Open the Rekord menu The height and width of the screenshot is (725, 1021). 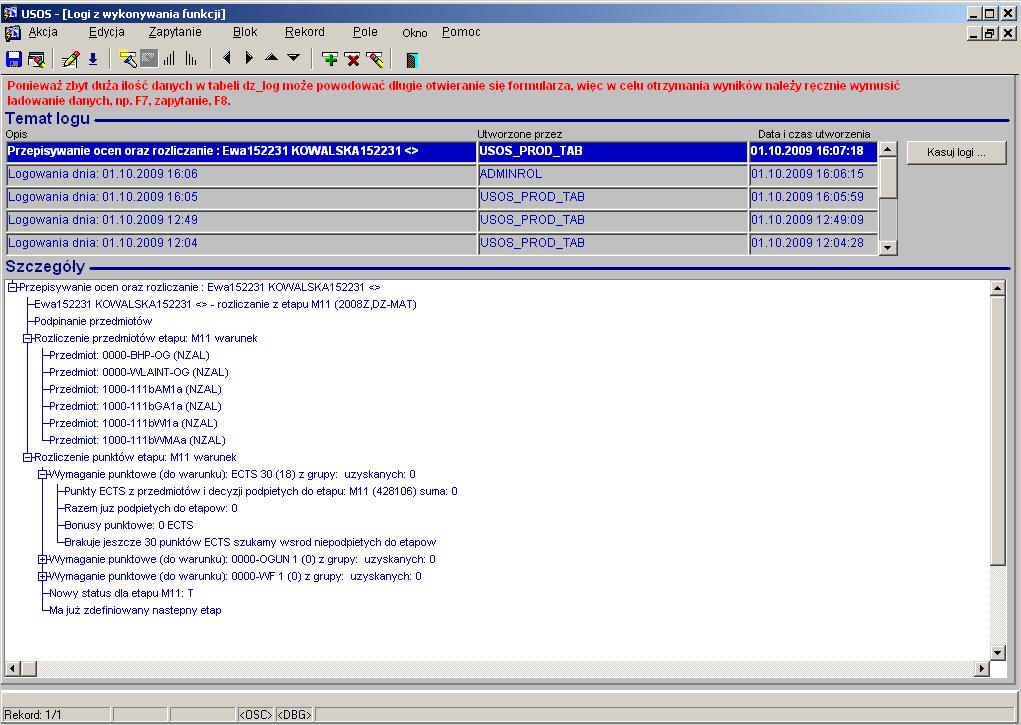(305, 32)
